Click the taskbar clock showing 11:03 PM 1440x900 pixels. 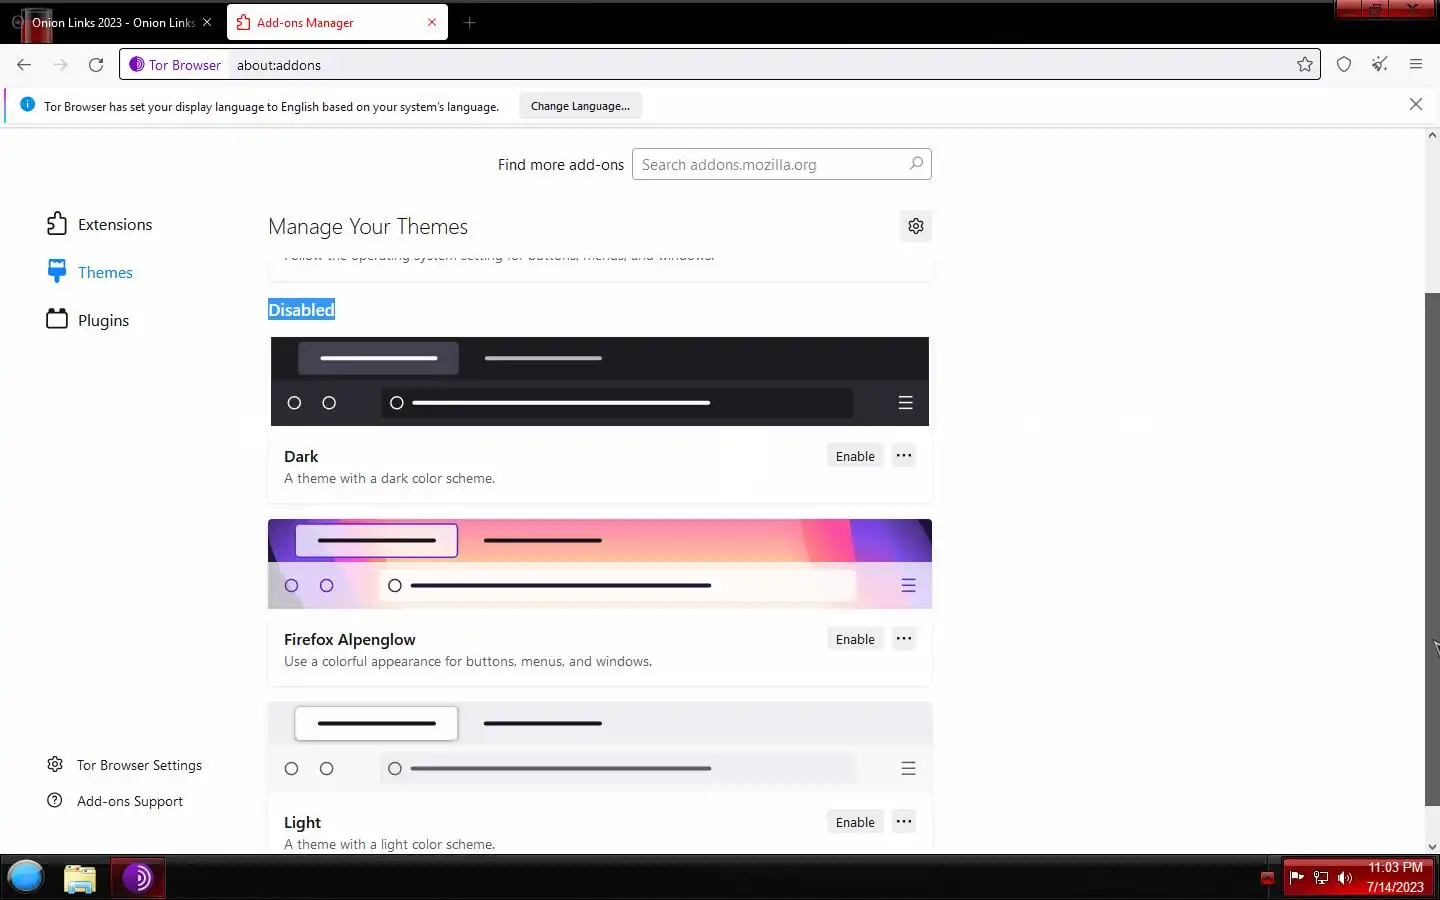(1395, 868)
